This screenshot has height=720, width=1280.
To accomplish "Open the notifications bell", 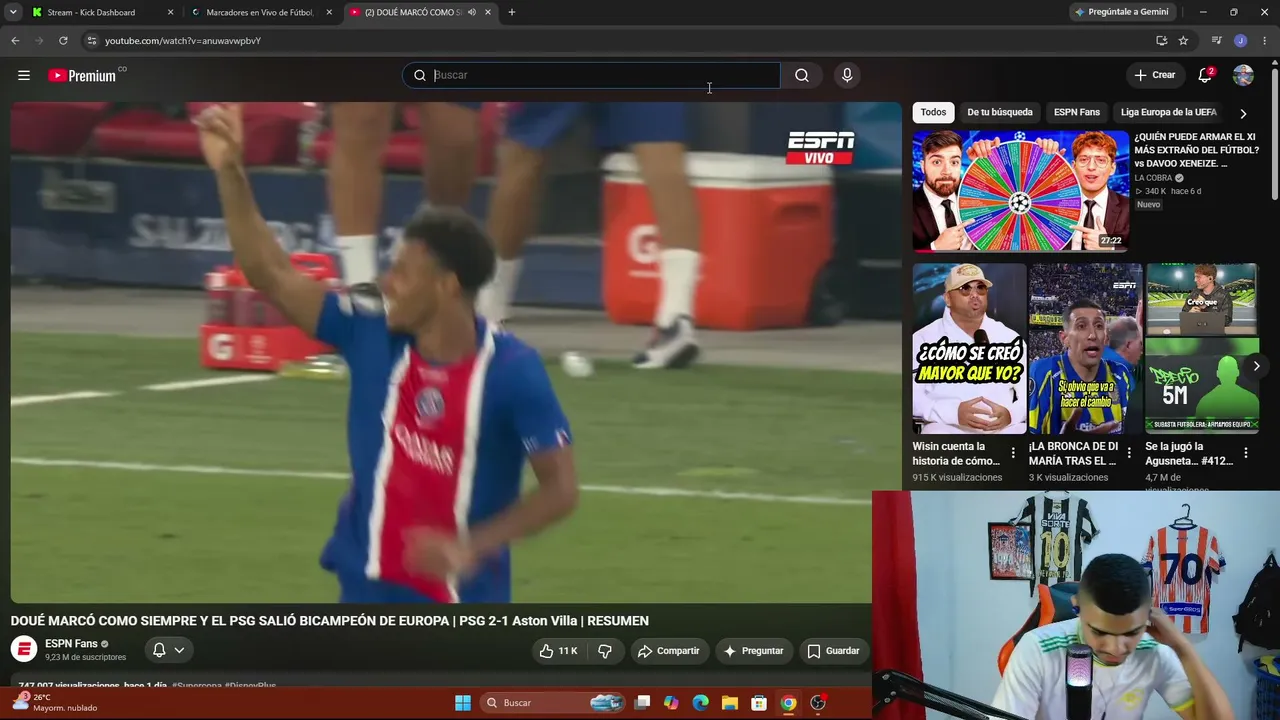I will click(1205, 75).
